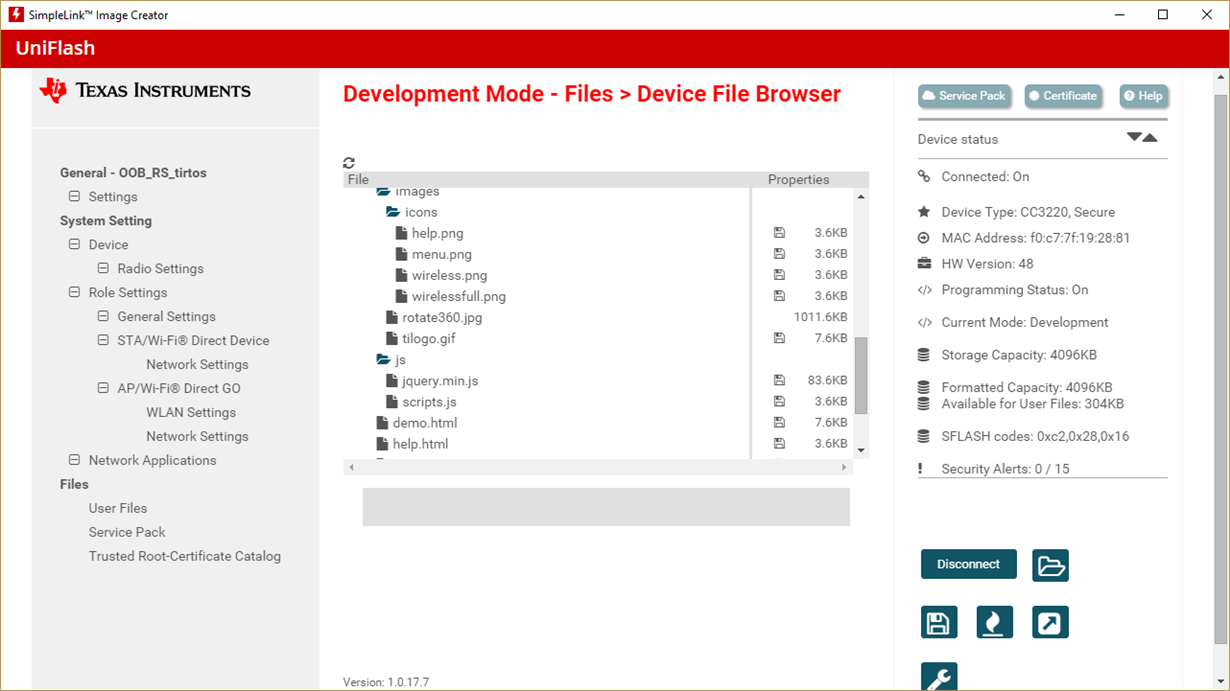Click the file icon beside rotate360.jpg
The image size is (1230, 691).
tap(392, 317)
